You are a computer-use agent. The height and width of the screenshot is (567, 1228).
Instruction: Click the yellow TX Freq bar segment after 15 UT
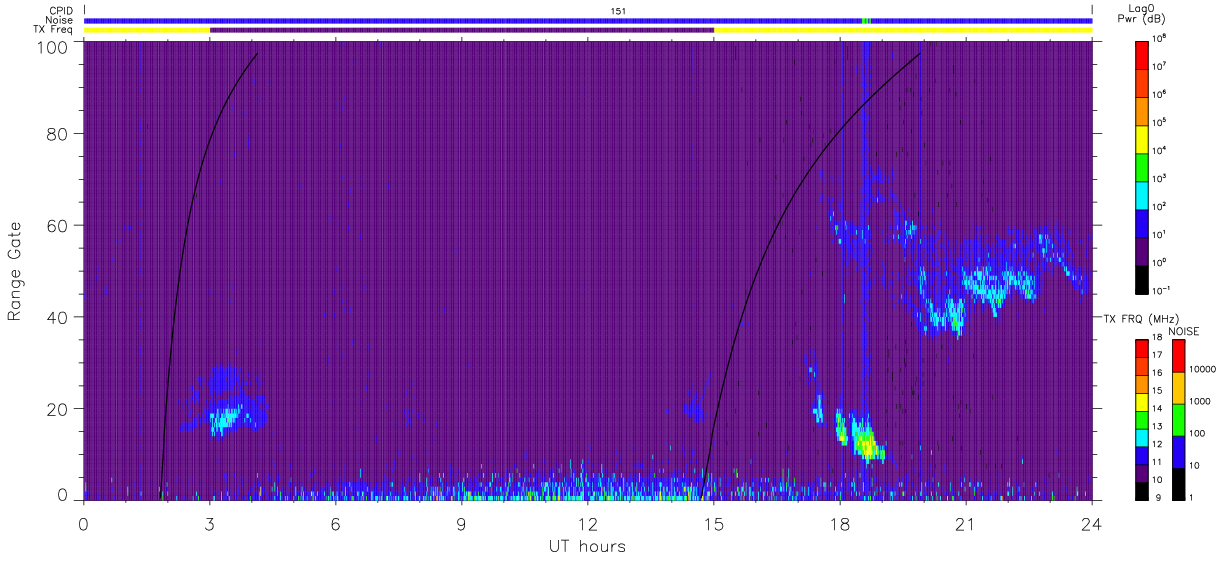click(903, 30)
